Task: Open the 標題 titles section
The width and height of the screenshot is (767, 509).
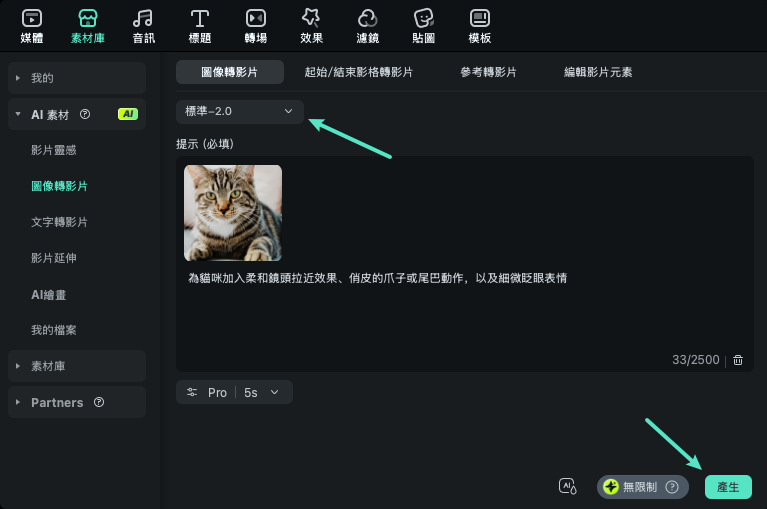Action: click(x=200, y=26)
